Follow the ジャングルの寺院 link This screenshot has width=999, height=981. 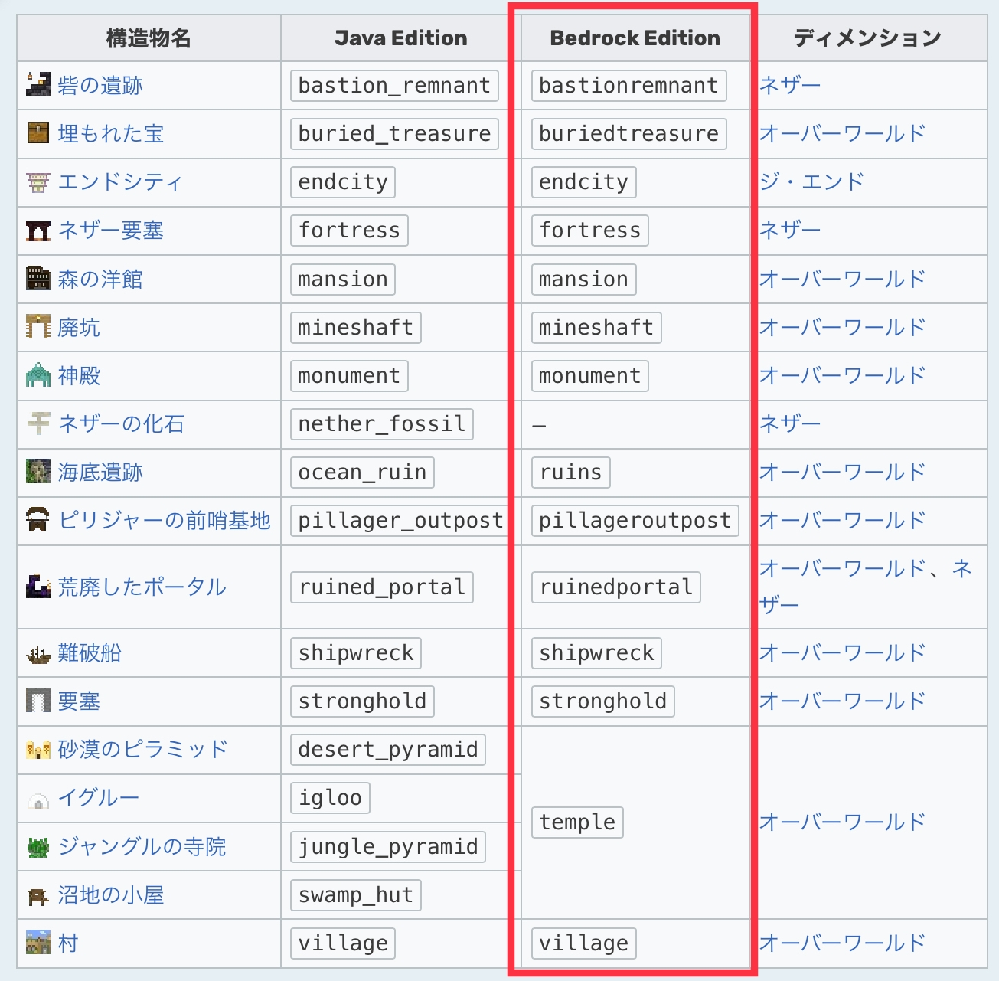tap(142, 847)
